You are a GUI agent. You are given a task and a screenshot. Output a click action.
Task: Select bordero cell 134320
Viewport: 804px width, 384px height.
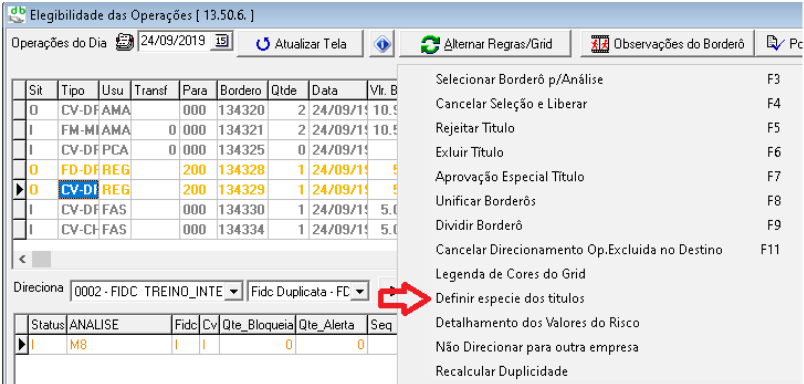(x=242, y=110)
